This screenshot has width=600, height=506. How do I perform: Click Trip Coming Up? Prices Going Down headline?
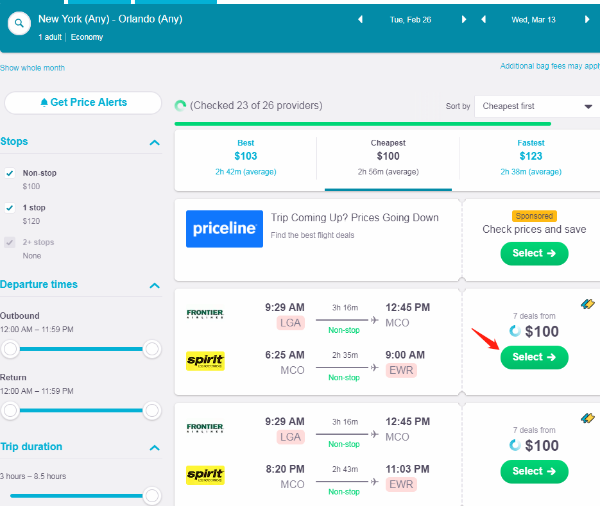[355, 218]
